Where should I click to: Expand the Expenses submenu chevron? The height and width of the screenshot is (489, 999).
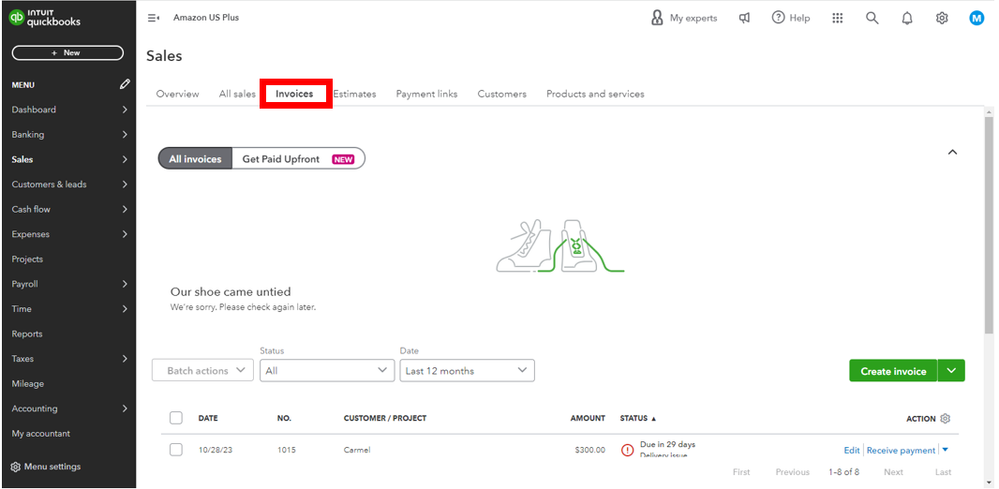(125, 234)
